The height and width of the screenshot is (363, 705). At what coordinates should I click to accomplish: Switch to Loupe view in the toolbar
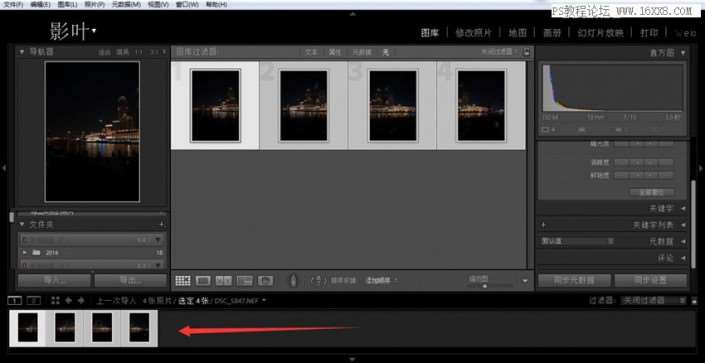point(203,281)
